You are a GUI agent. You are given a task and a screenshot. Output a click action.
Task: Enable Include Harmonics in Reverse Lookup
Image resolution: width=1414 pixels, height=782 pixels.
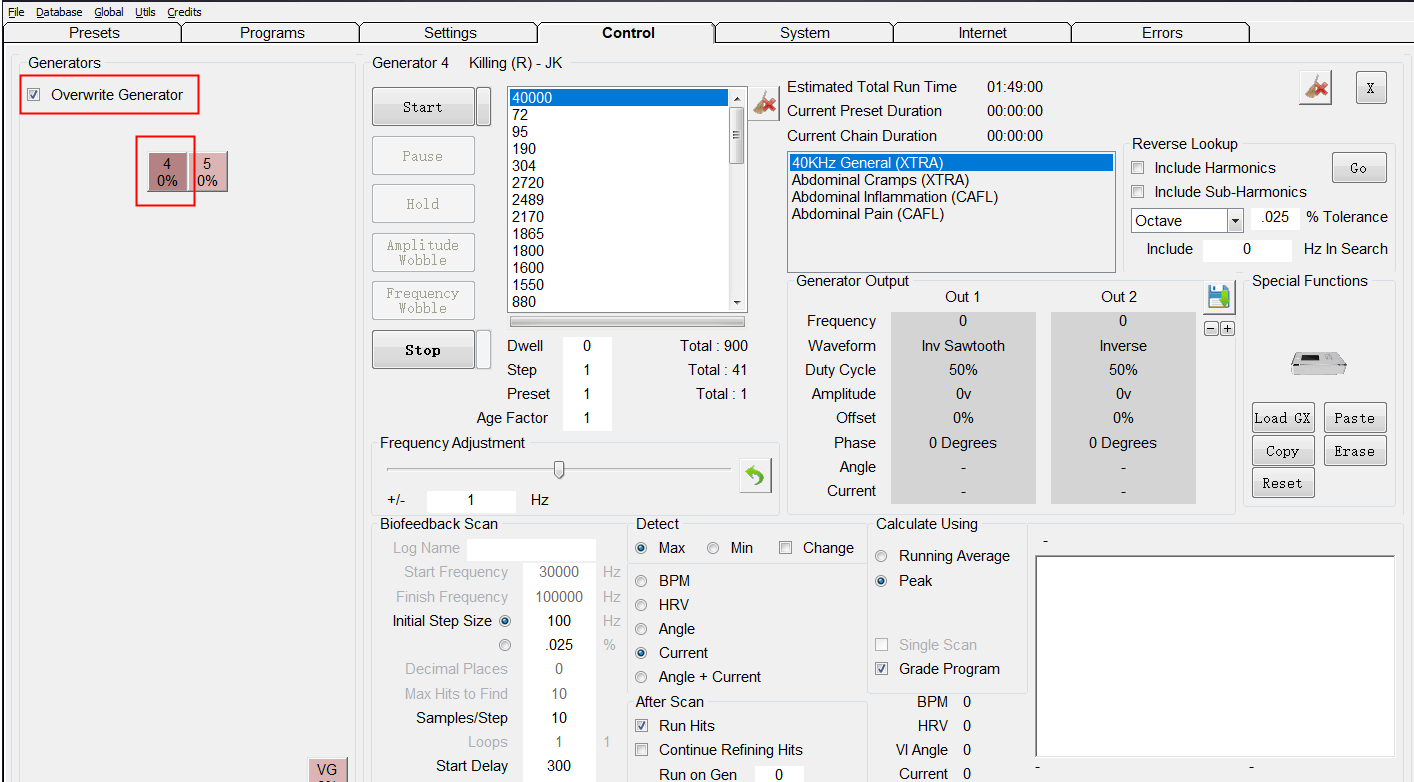tap(1138, 168)
